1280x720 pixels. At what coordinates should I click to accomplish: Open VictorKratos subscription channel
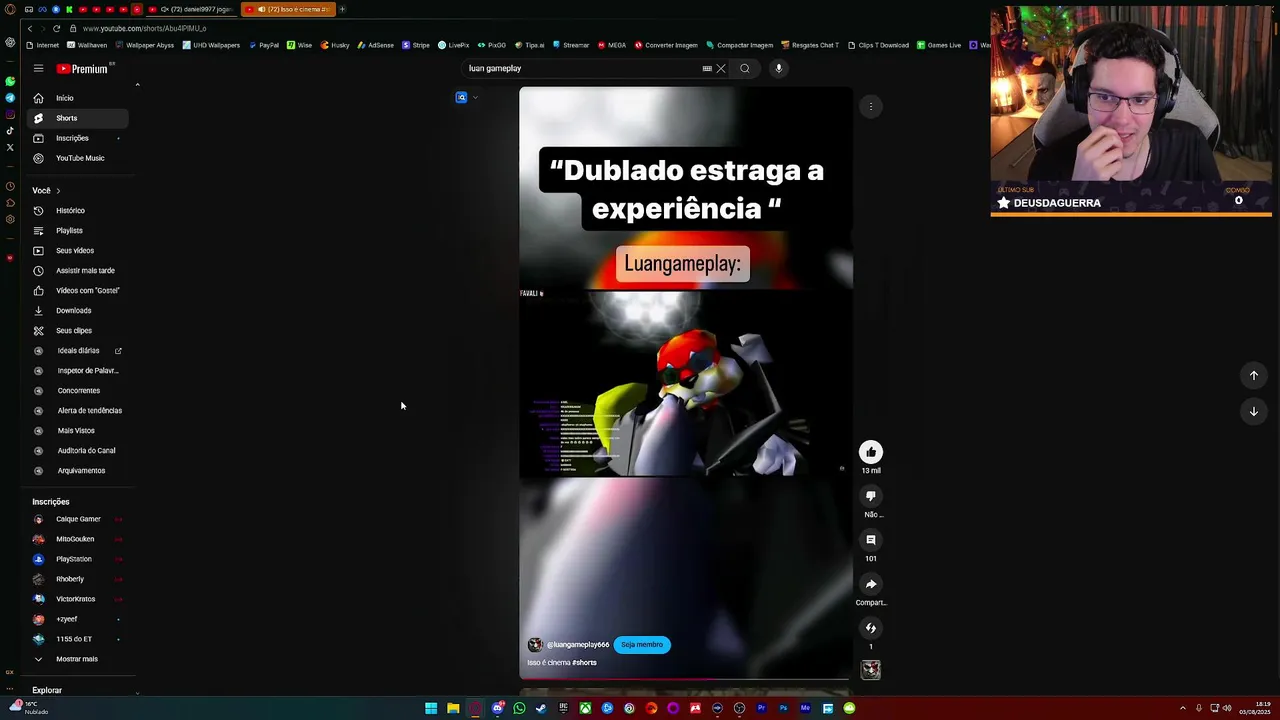[x=78, y=599]
